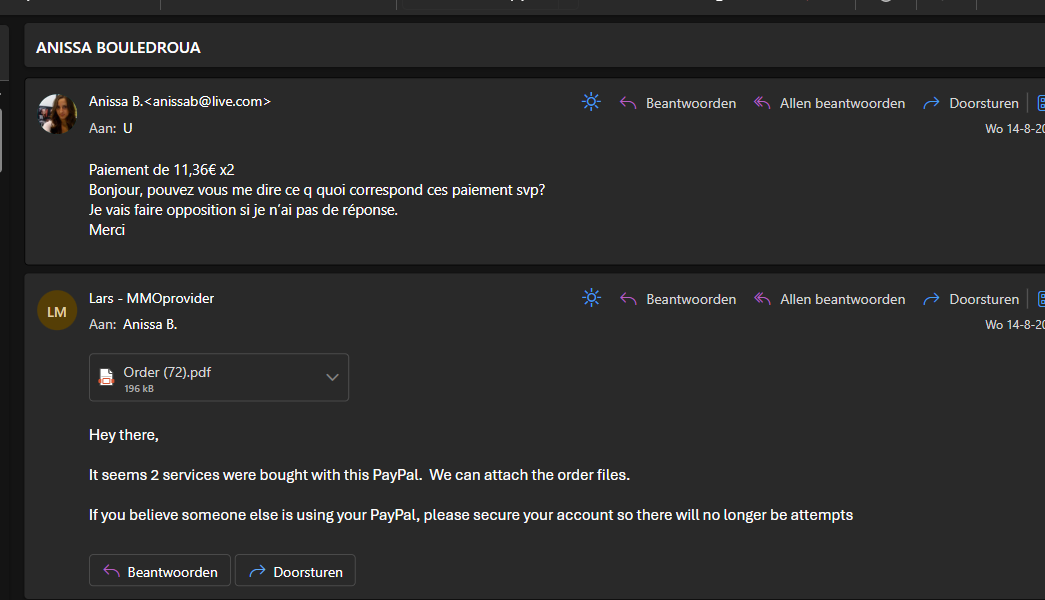Click Doorsturen in Lars's message header

tap(970, 299)
